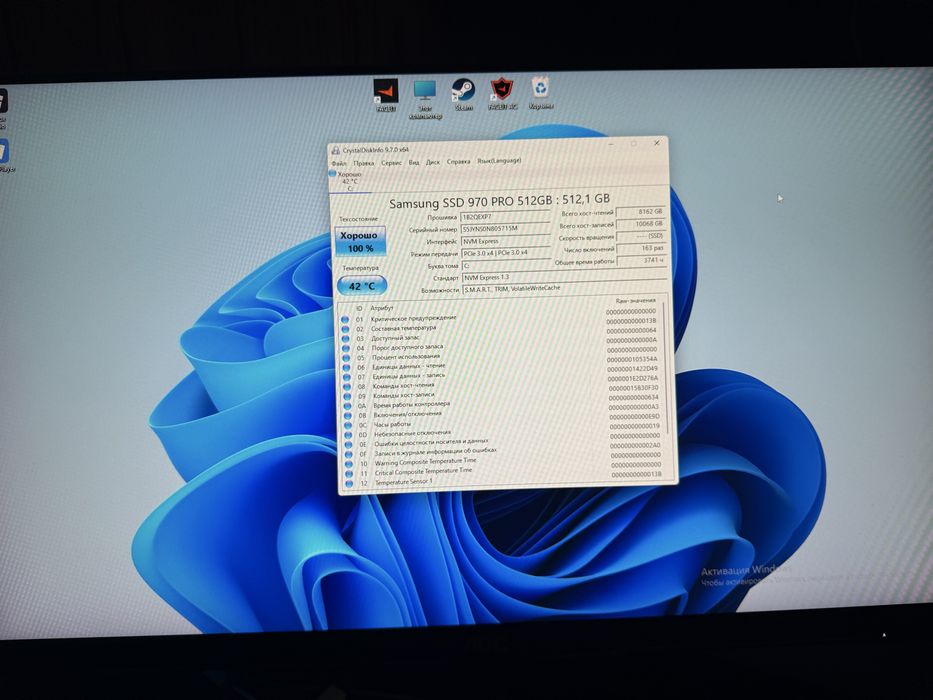Select the Небезопасные отключения row text
The image size is (933, 700).
click(x=412, y=434)
